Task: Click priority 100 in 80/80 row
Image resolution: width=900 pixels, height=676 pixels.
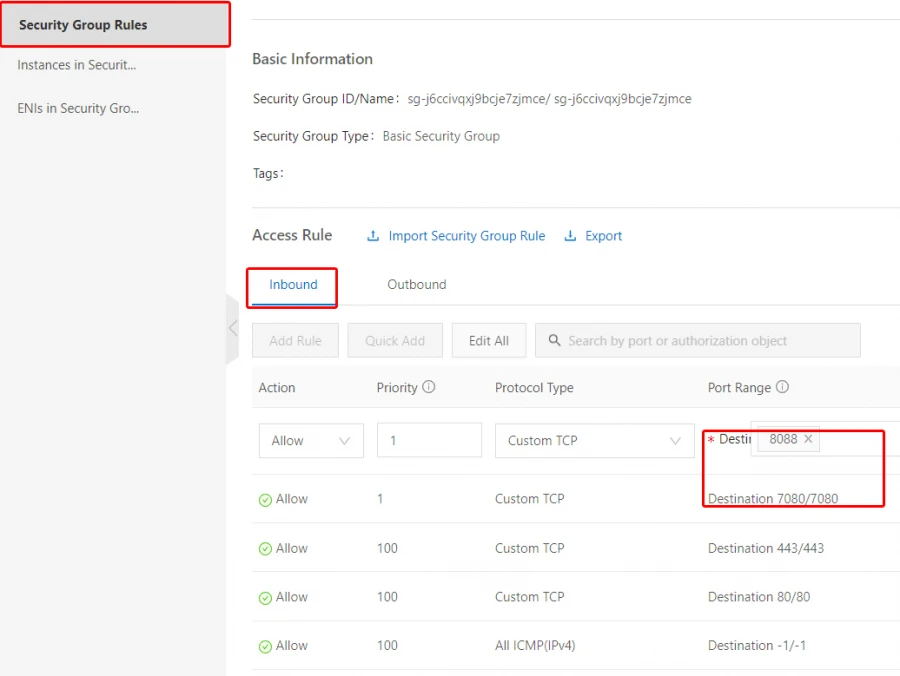Action: (x=387, y=597)
